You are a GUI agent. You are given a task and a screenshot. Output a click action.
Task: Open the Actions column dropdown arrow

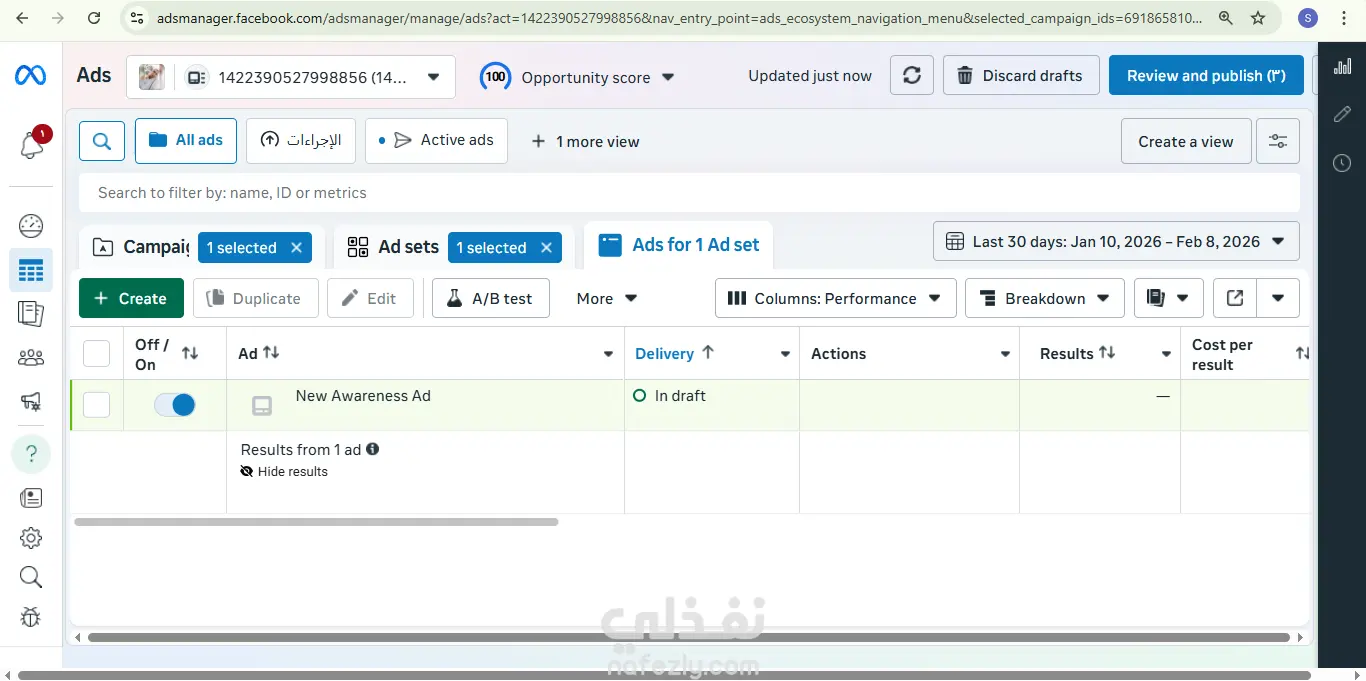coord(1005,354)
